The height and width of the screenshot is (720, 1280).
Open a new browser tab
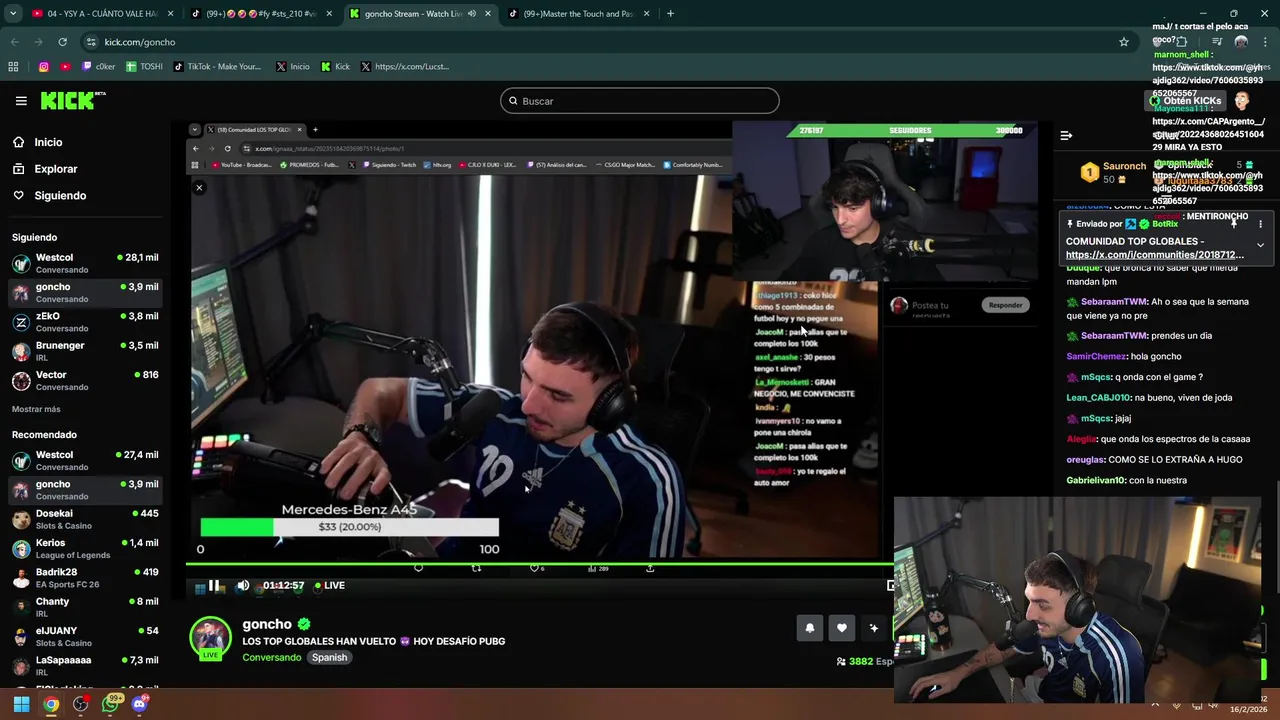point(670,14)
